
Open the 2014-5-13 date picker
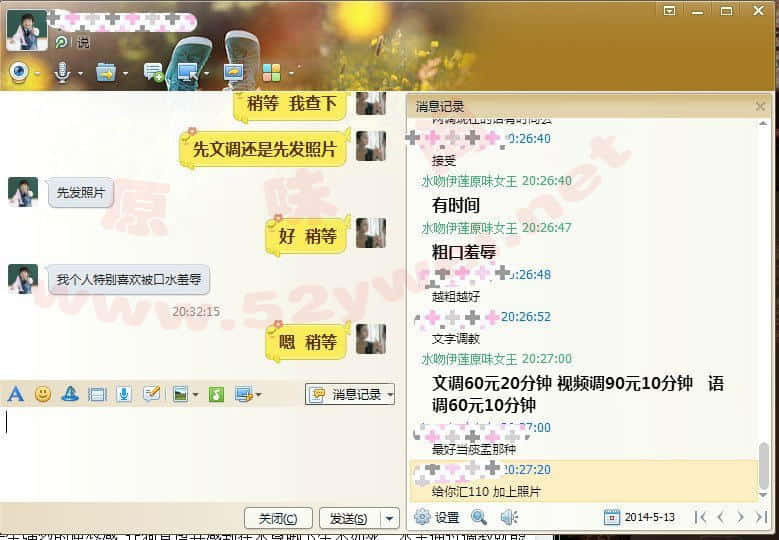(640, 517)
